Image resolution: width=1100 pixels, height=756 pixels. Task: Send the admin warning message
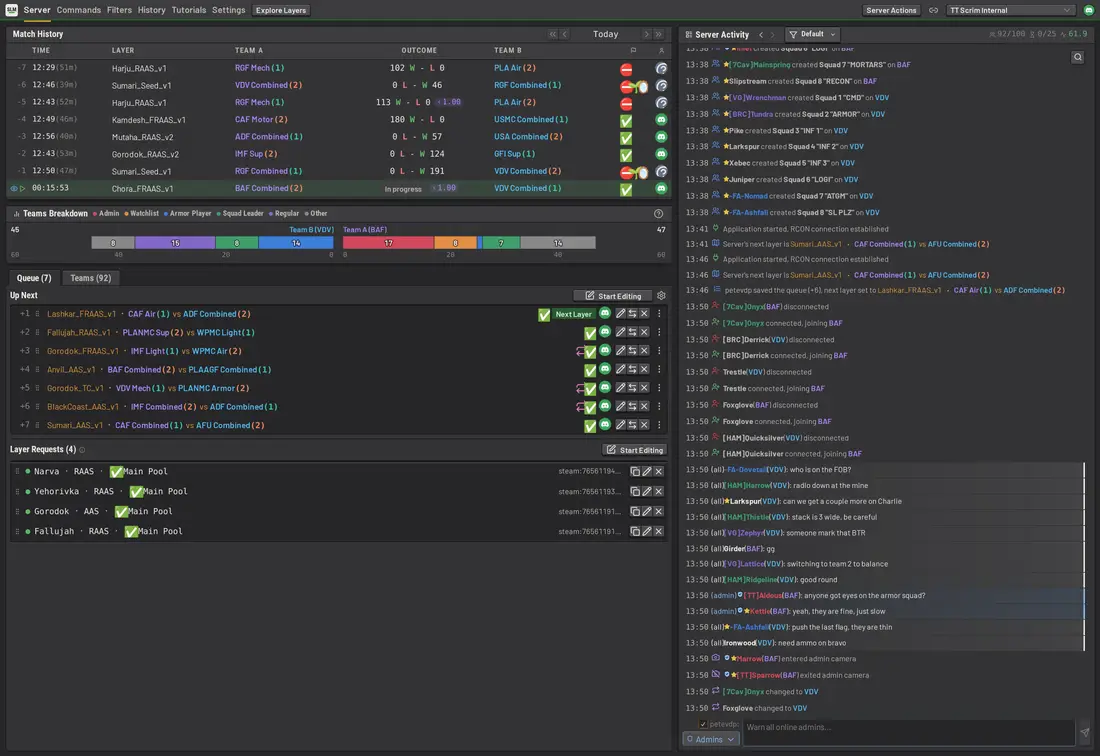coord(1085,731)
